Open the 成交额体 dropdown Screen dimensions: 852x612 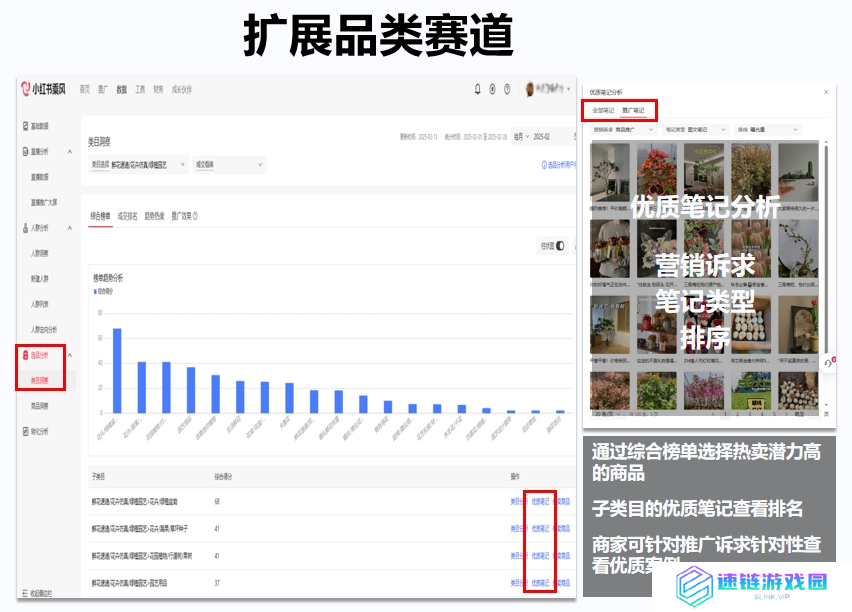pos(229,164)
